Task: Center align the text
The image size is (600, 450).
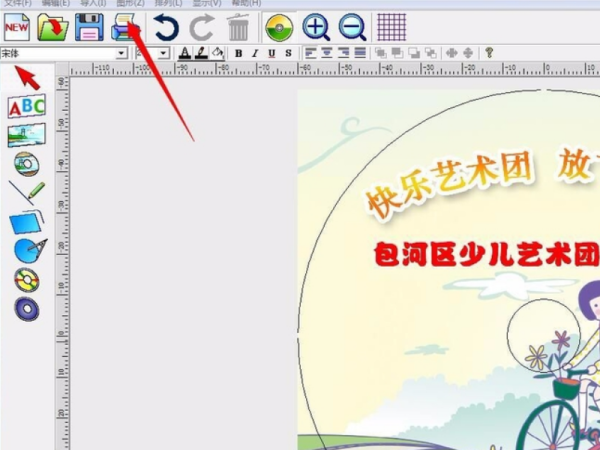Action: [x=327, y=53]
